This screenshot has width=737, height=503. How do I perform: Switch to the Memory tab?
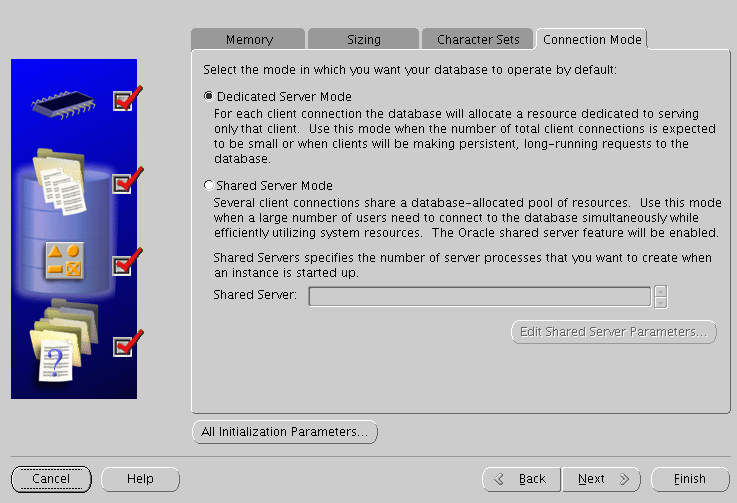point(248,39)
